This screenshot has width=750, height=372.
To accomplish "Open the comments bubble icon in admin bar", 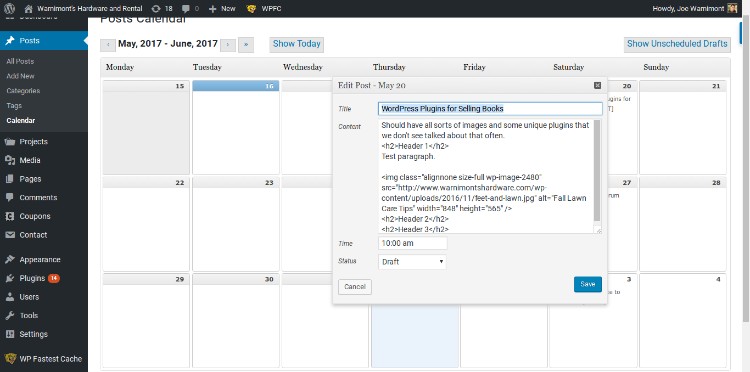I will click(x=186, y=9).
